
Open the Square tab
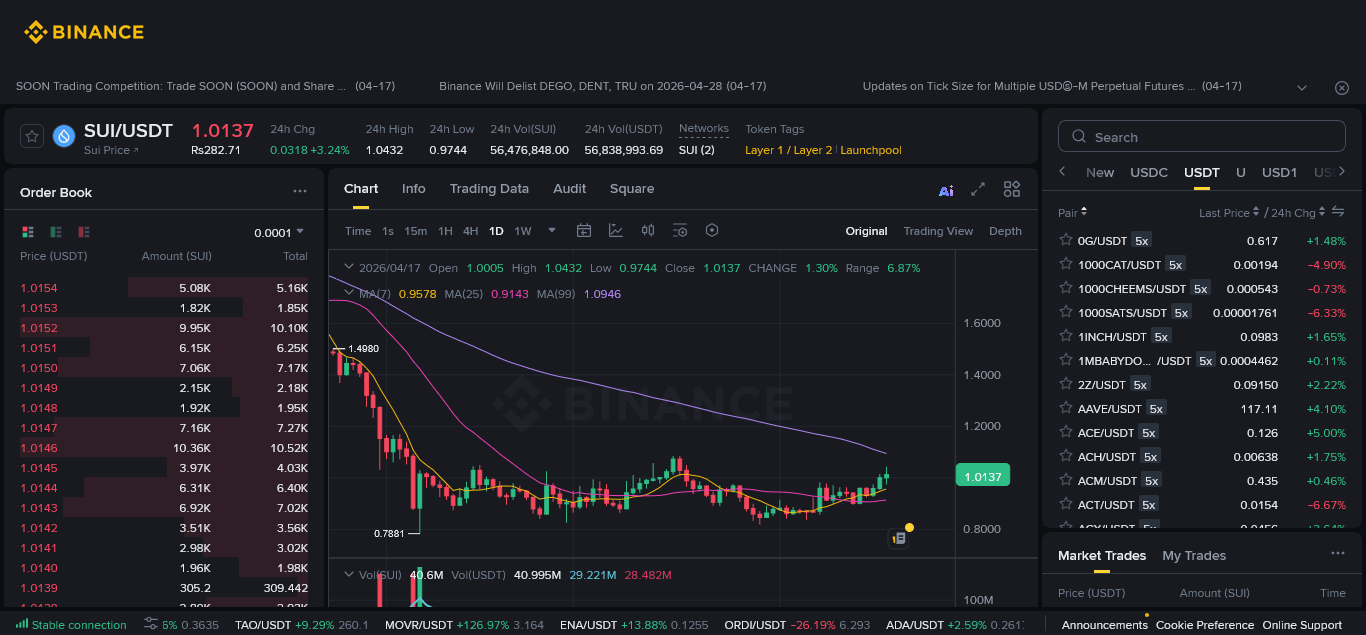pyautogui.click(x=632, y=189)
